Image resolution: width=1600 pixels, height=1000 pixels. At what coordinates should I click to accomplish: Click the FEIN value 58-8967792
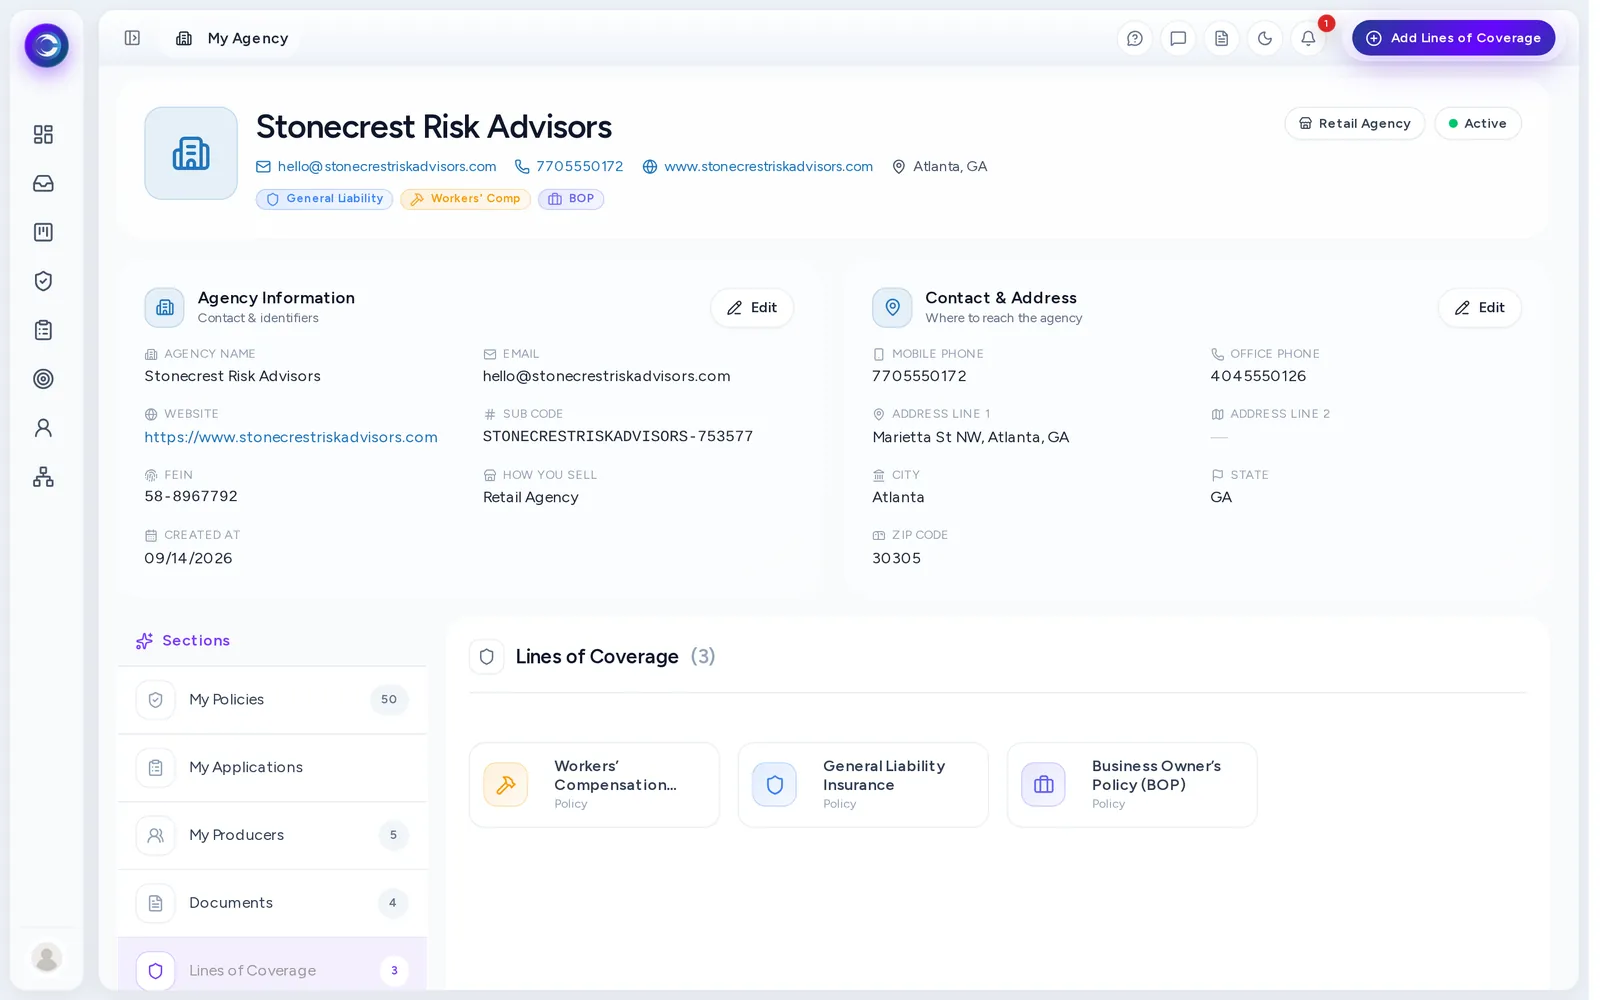tap(191, 496)
